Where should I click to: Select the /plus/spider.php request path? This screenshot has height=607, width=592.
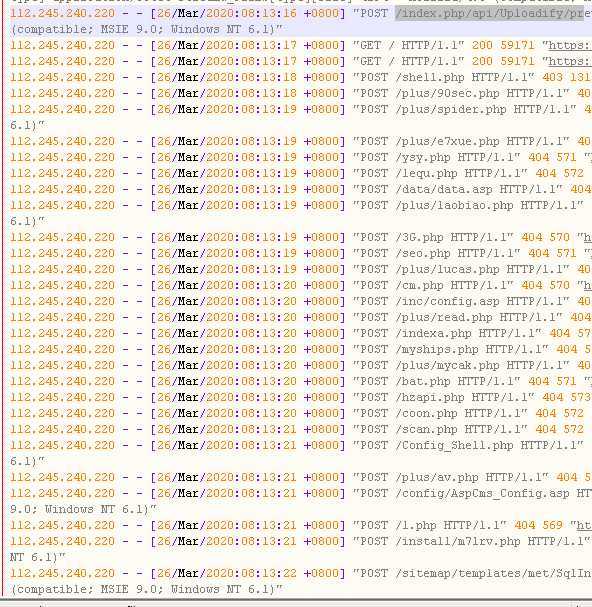coord(451,109)
